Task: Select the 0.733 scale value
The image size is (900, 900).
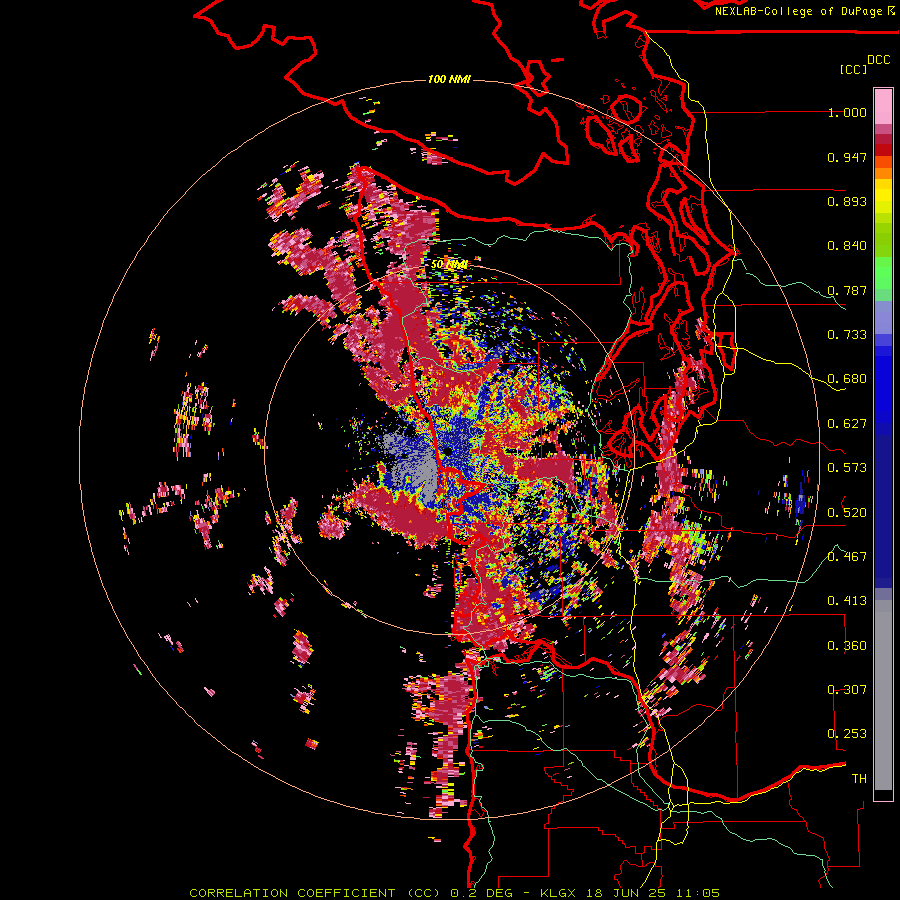Action: (847, 335)
